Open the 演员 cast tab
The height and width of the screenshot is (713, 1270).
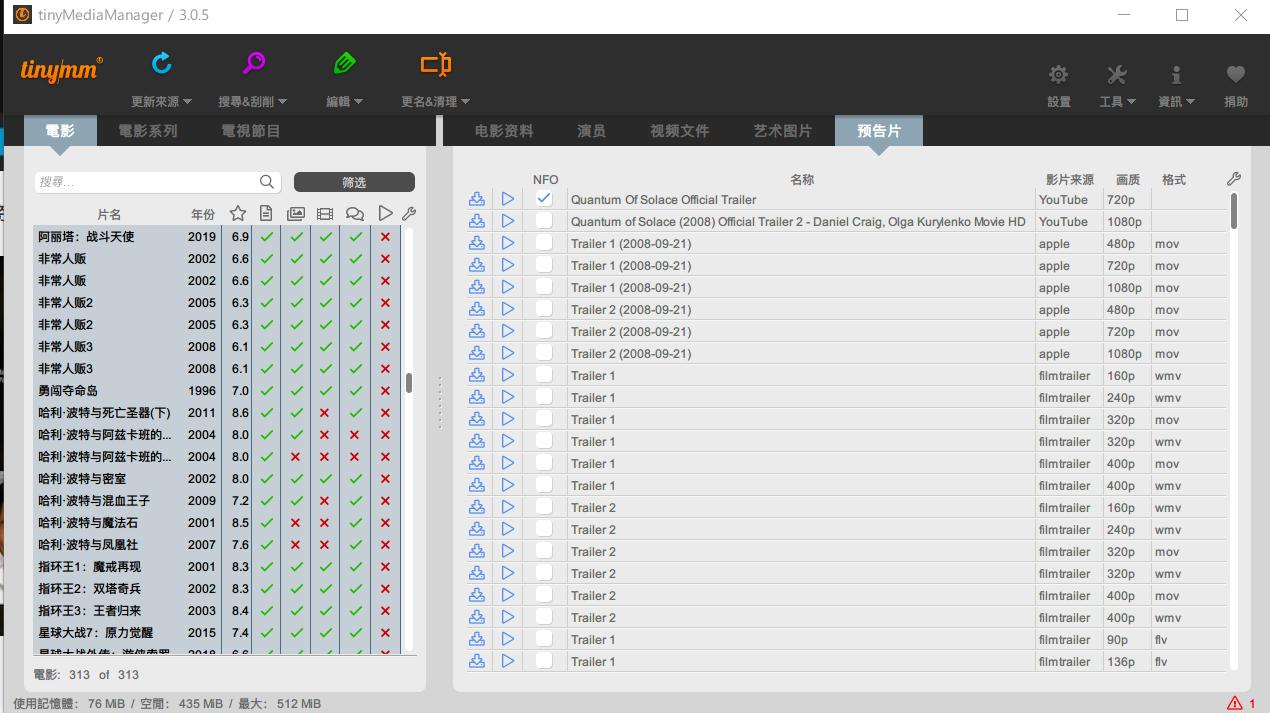591,131
